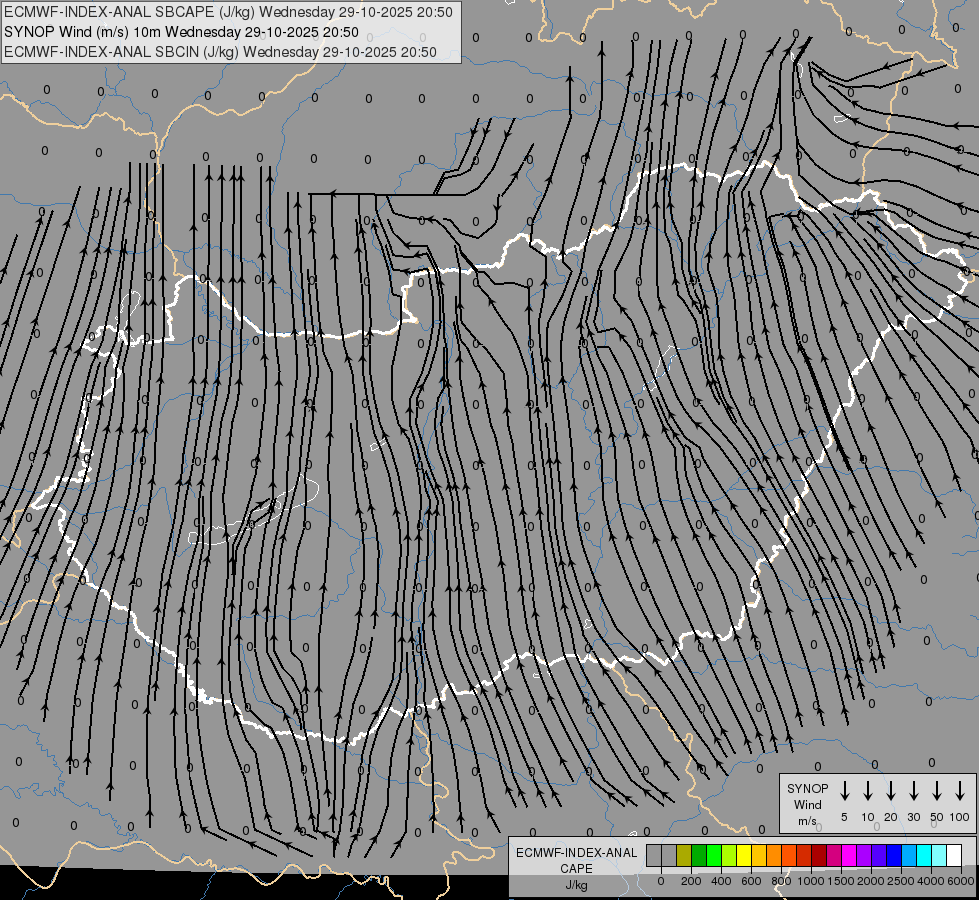Choose the sky blue swatch right of 2500
Image resolution: width=979 pixels, height=900 pixels.
(908, 855)
